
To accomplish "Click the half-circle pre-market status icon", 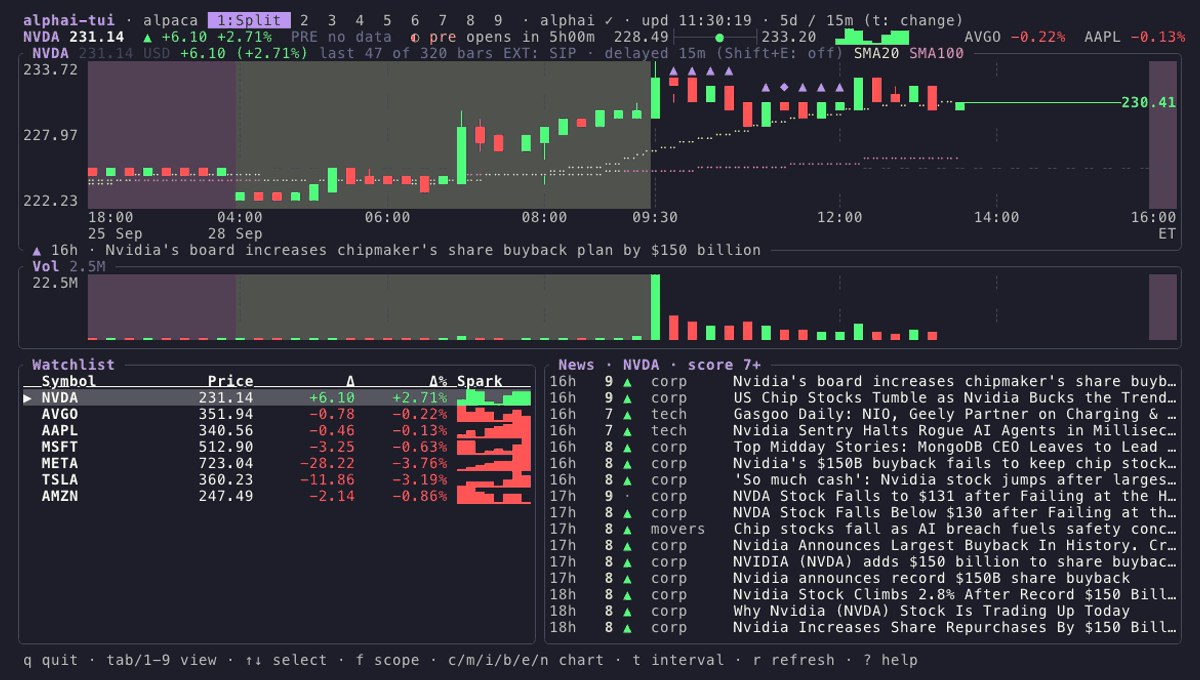I will (x=415, y=37).
